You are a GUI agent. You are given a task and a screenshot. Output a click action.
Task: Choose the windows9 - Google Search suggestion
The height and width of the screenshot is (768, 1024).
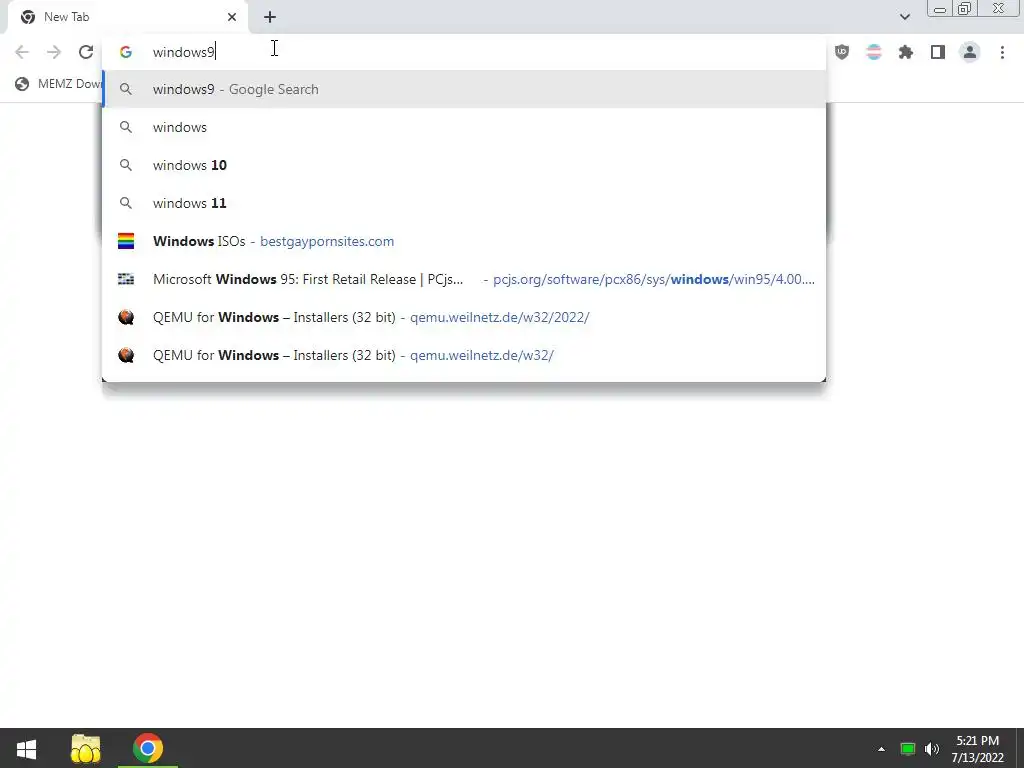(464, 89)
